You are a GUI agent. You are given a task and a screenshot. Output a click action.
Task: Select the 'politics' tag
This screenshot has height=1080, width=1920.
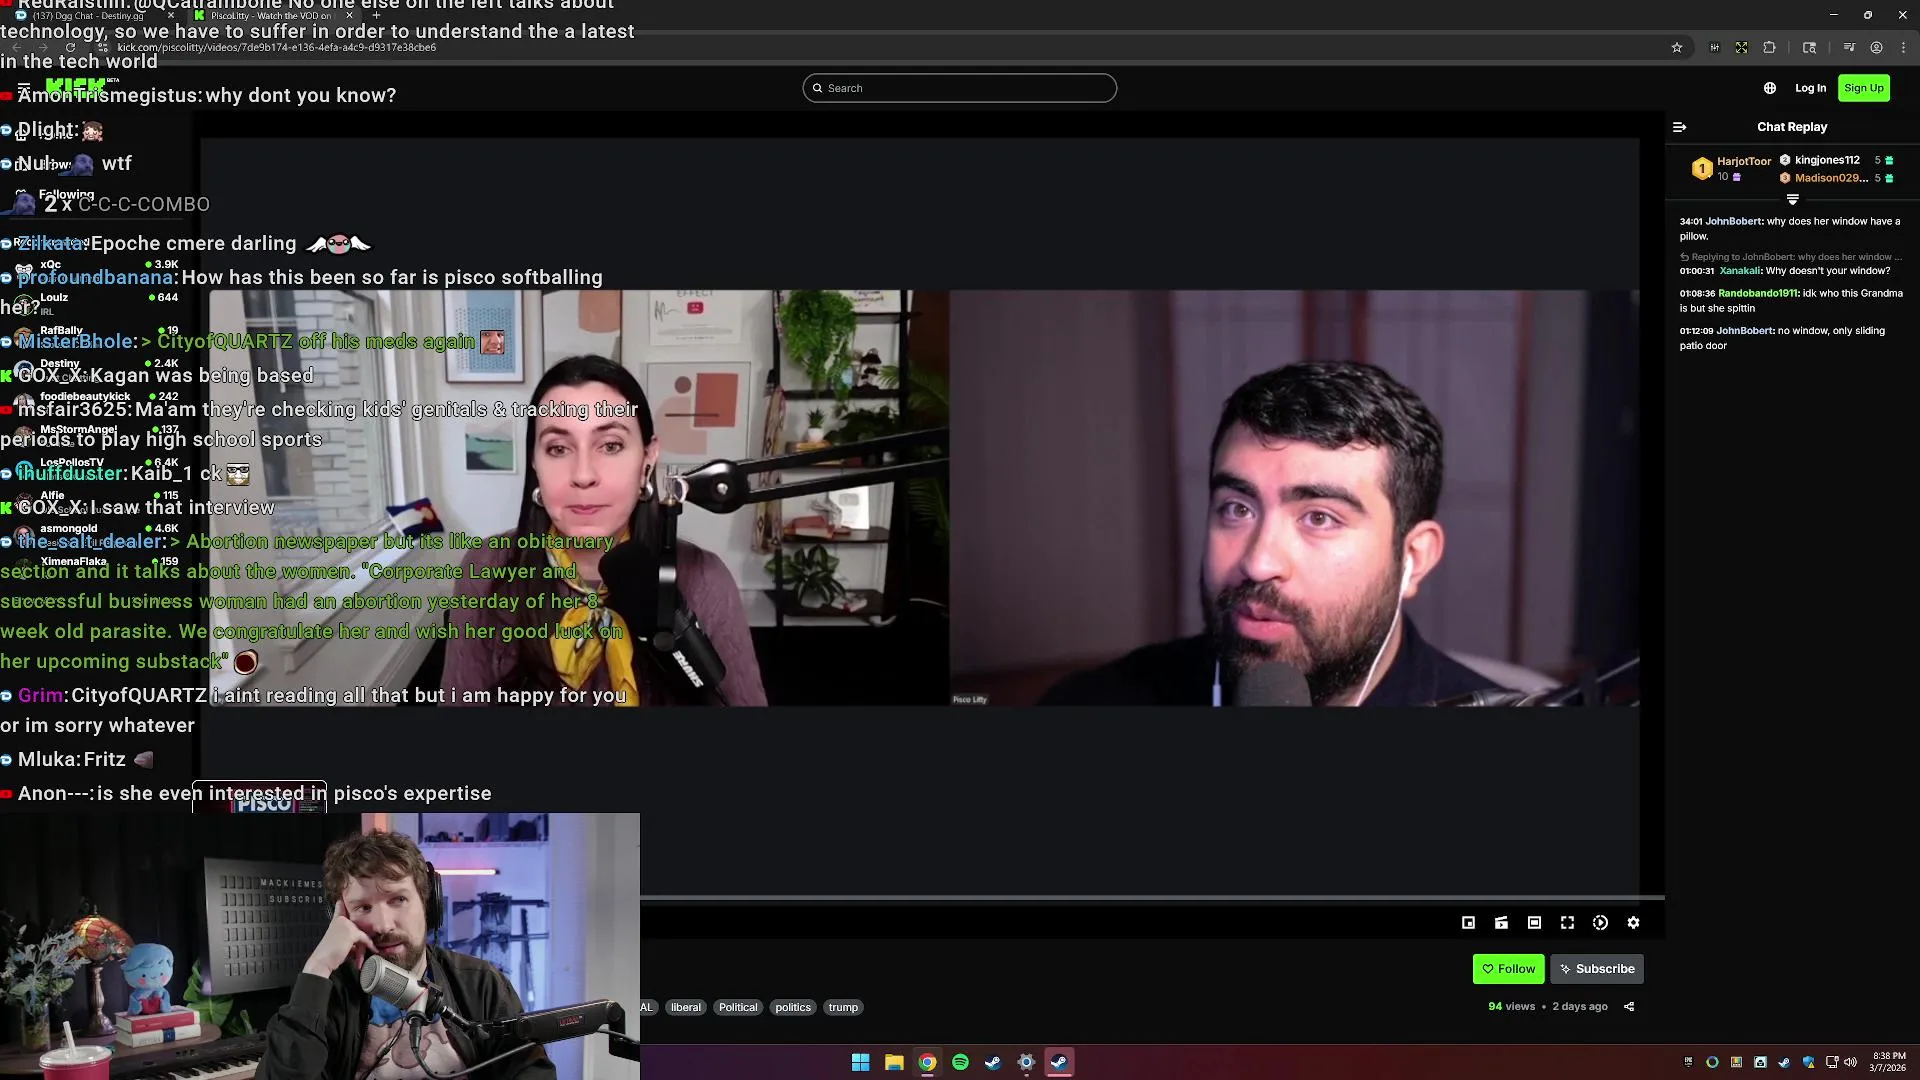click(792, 1007)
